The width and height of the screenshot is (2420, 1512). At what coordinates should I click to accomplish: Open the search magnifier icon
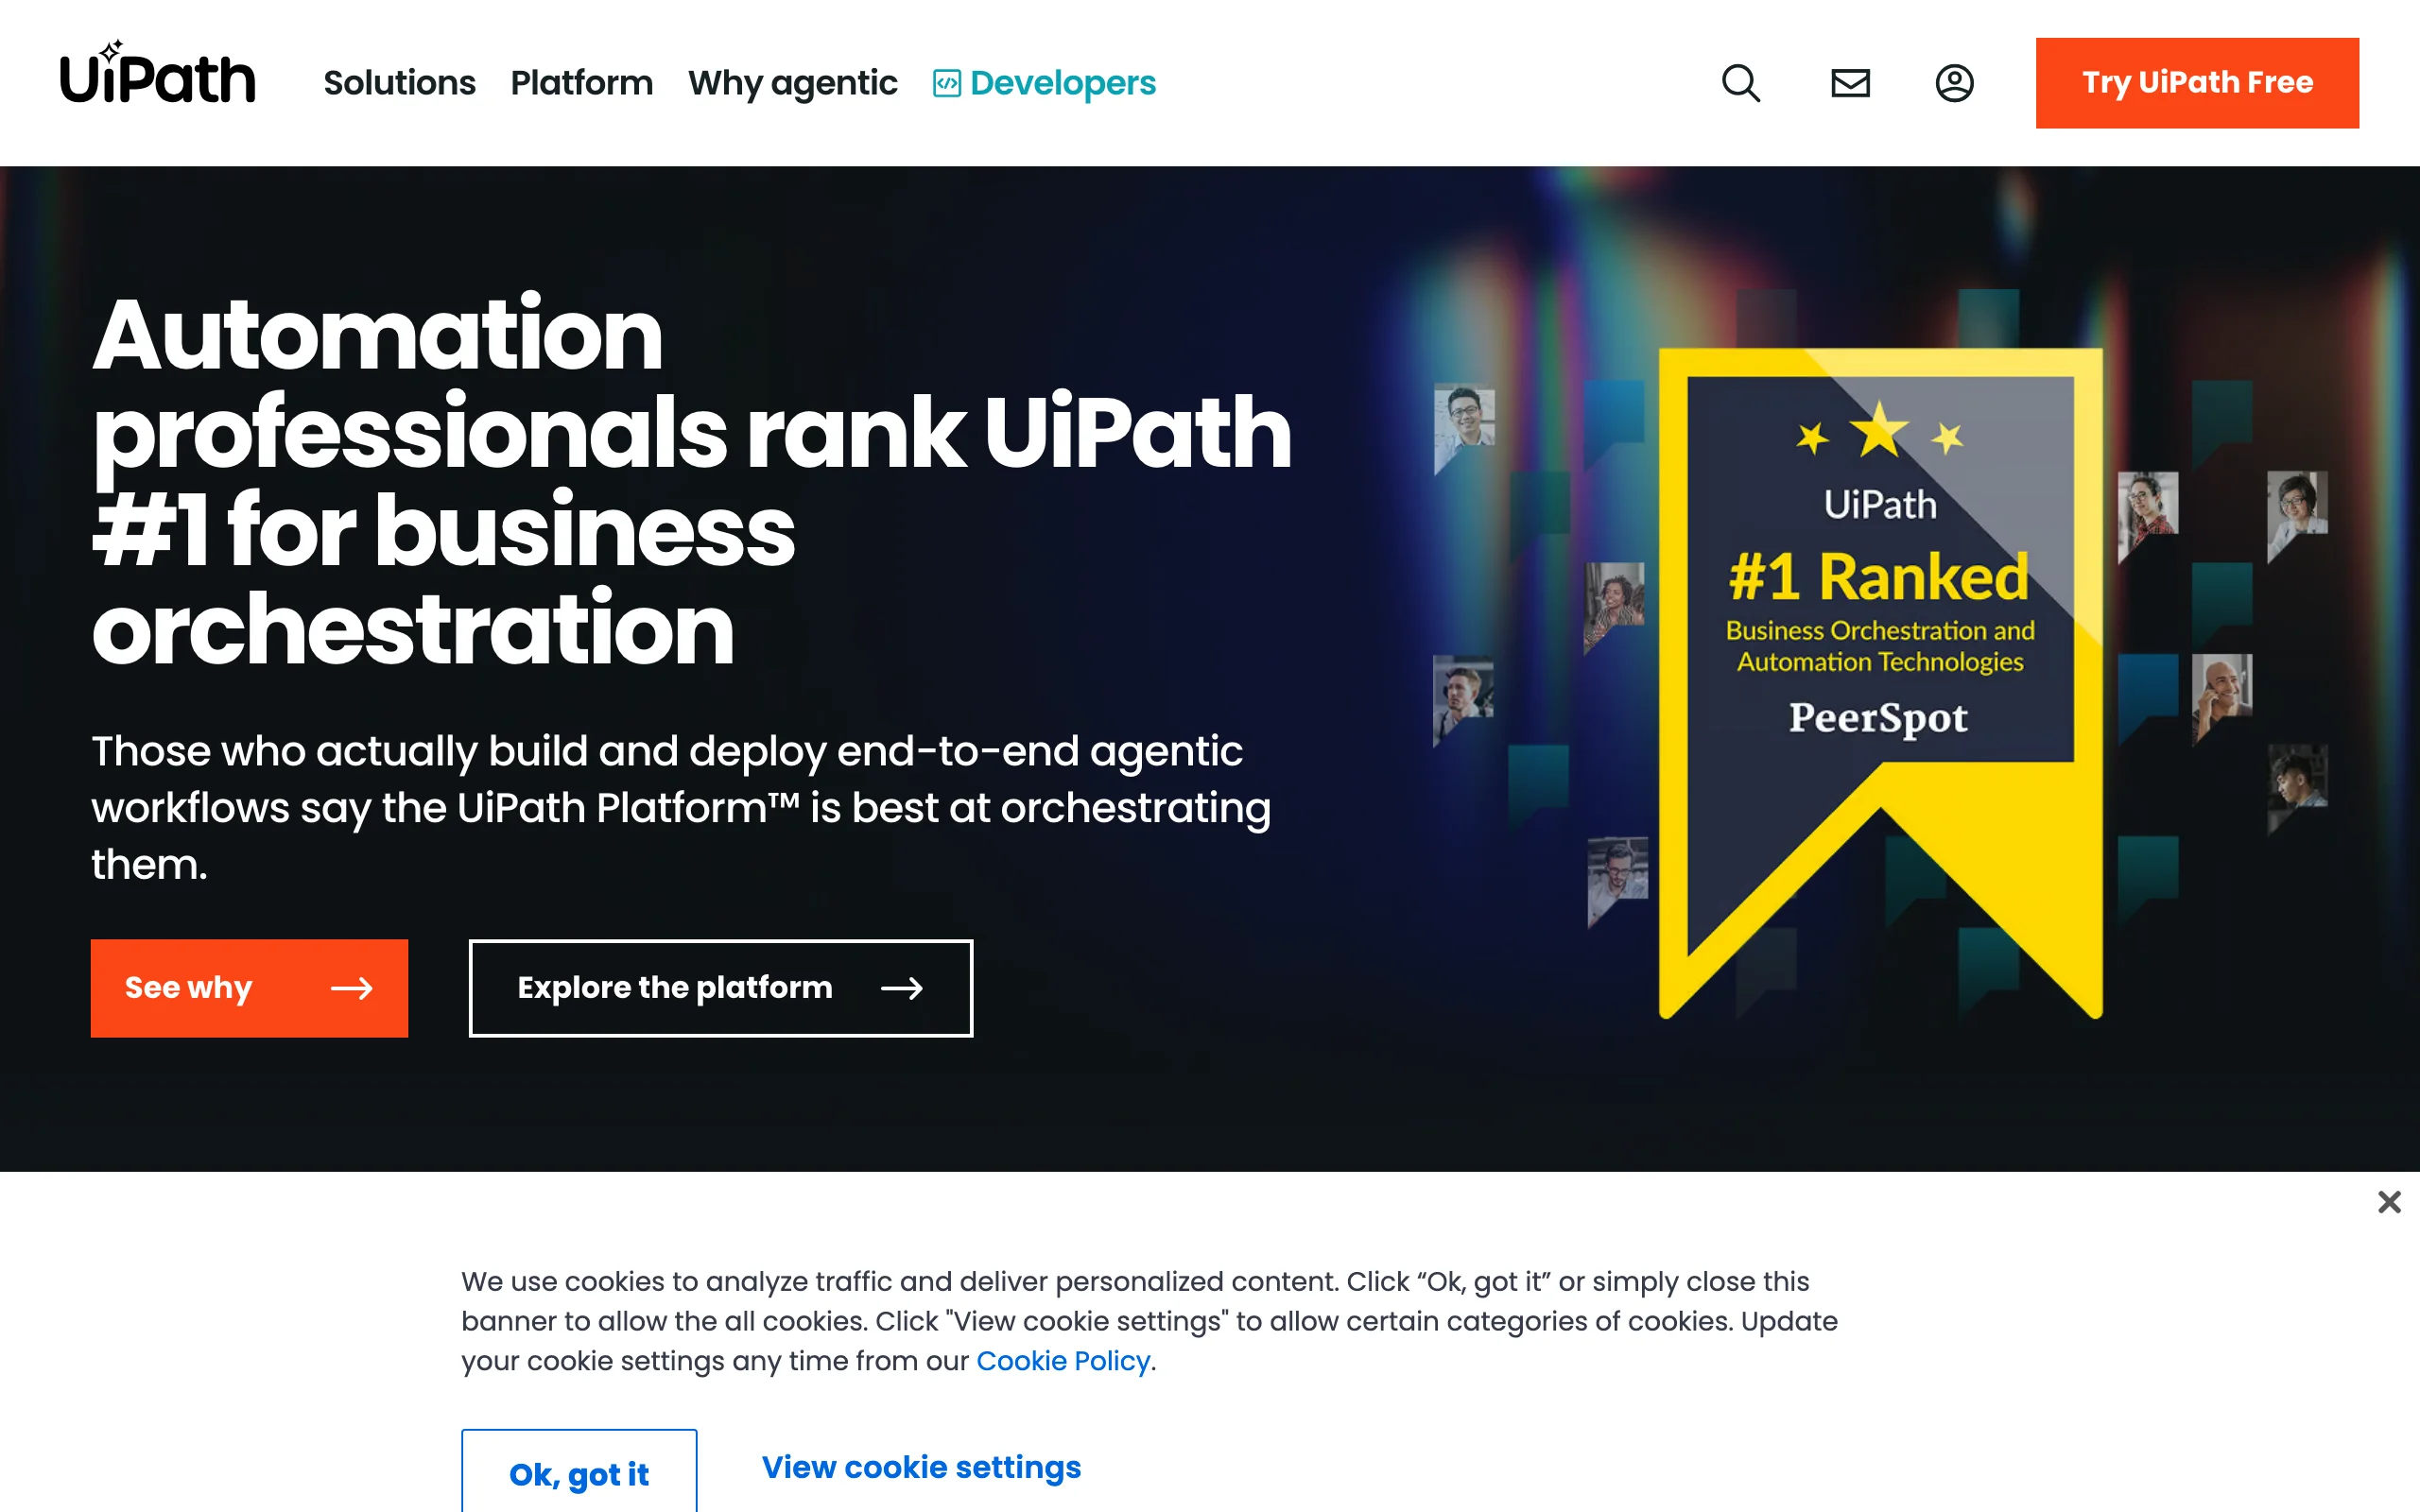point(1741,83)
